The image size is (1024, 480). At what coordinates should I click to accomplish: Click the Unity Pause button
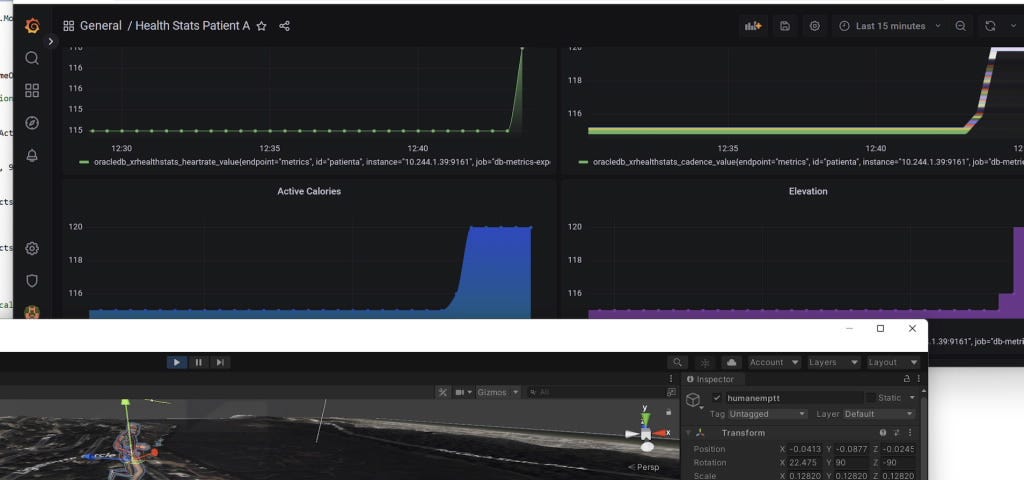pyautogui.click(x=199, y=362)
